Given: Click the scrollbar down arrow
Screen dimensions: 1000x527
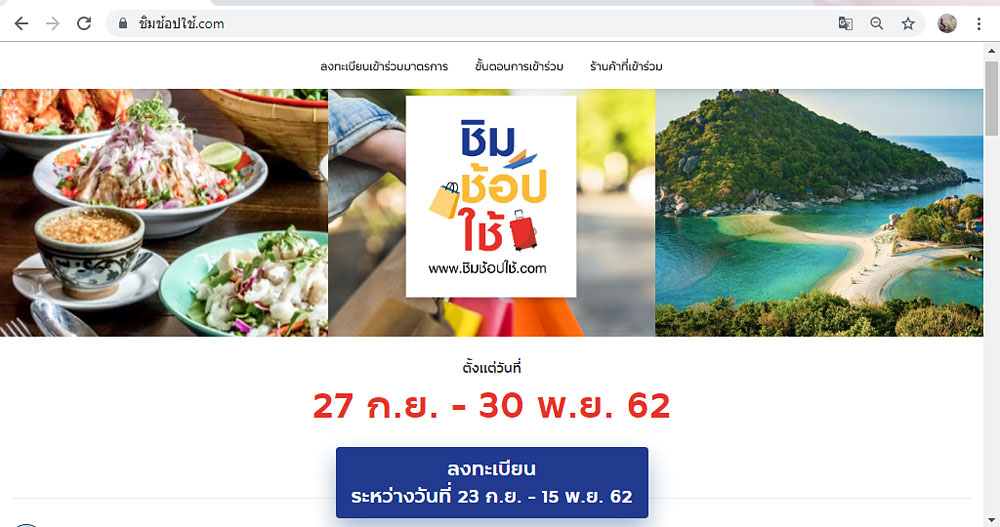Looking at the screenshot, I should 992,519.
